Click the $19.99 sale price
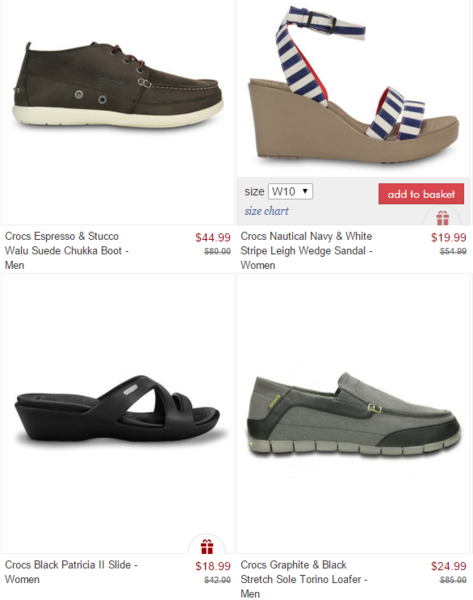 pos(449,237)
